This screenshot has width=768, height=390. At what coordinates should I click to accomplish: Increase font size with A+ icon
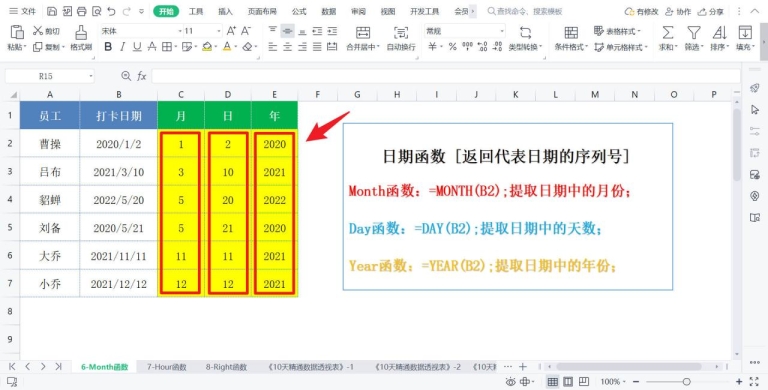tap(231, 31)
